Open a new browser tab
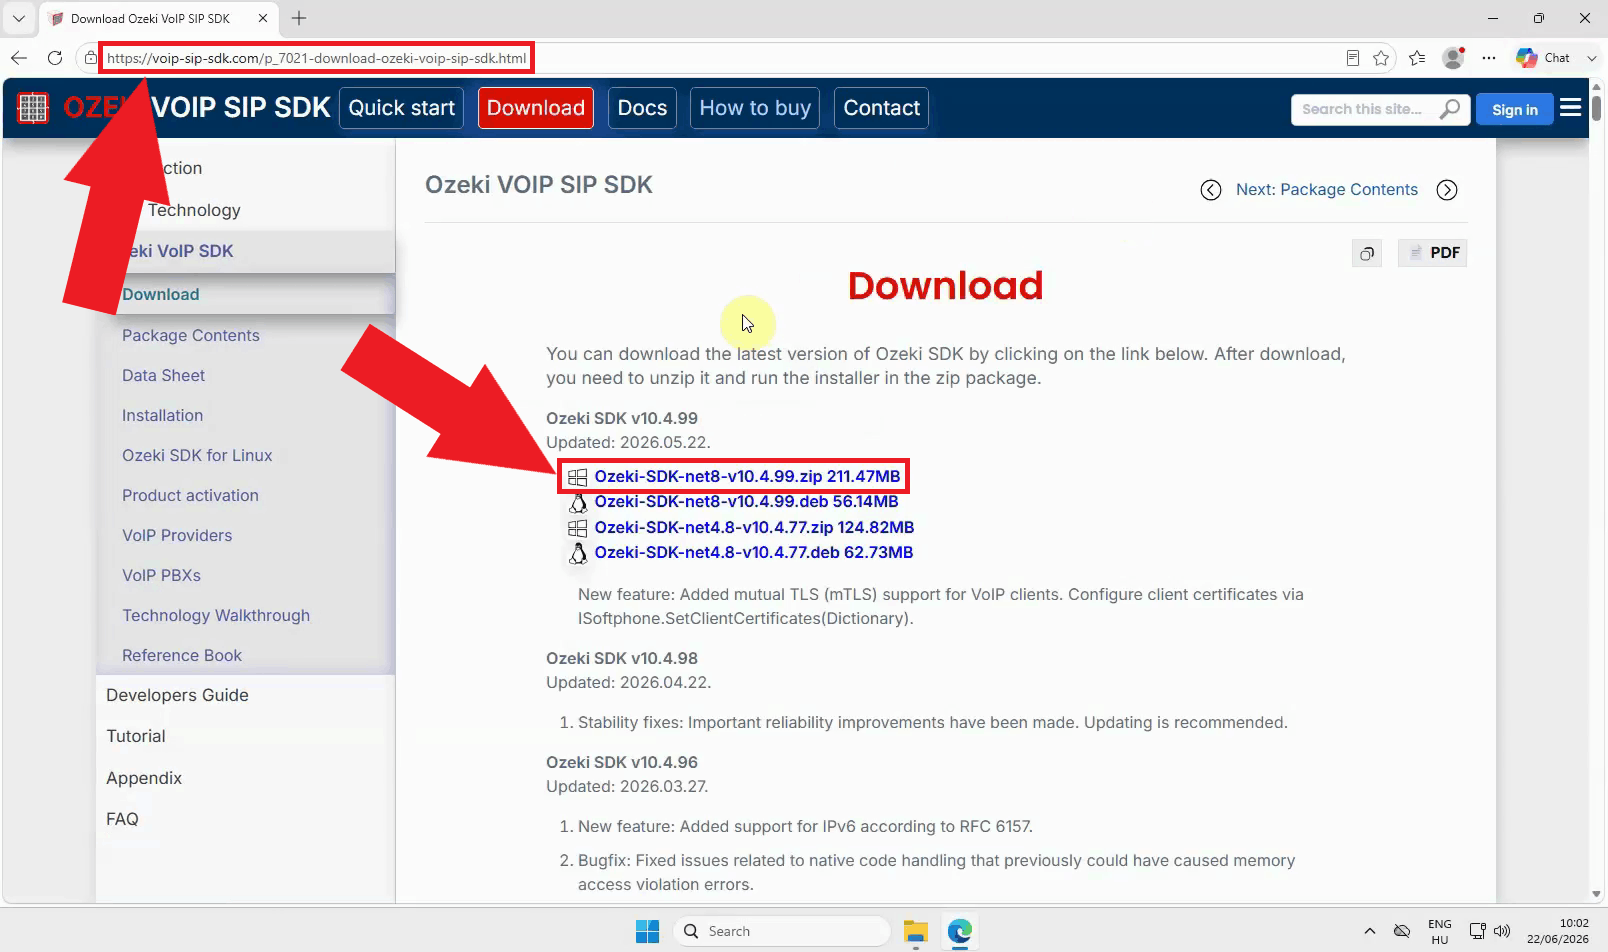Viewport: 1608px width, 952px height. click(x=299, y=18)
